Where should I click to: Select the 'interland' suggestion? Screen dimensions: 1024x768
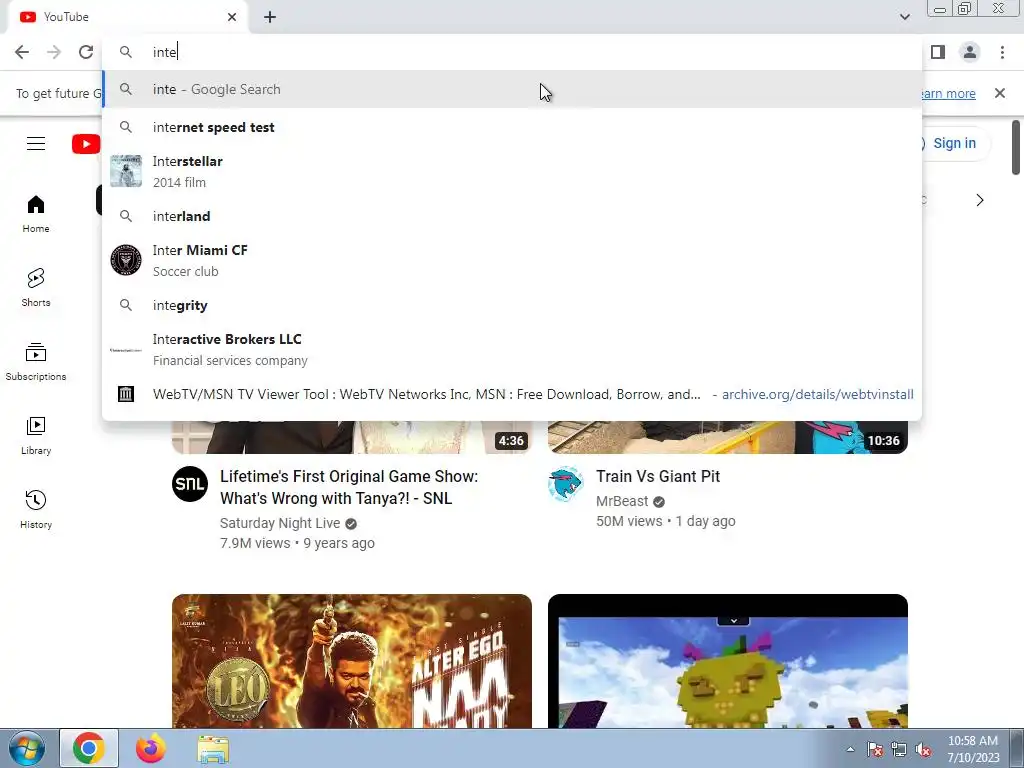512,216
